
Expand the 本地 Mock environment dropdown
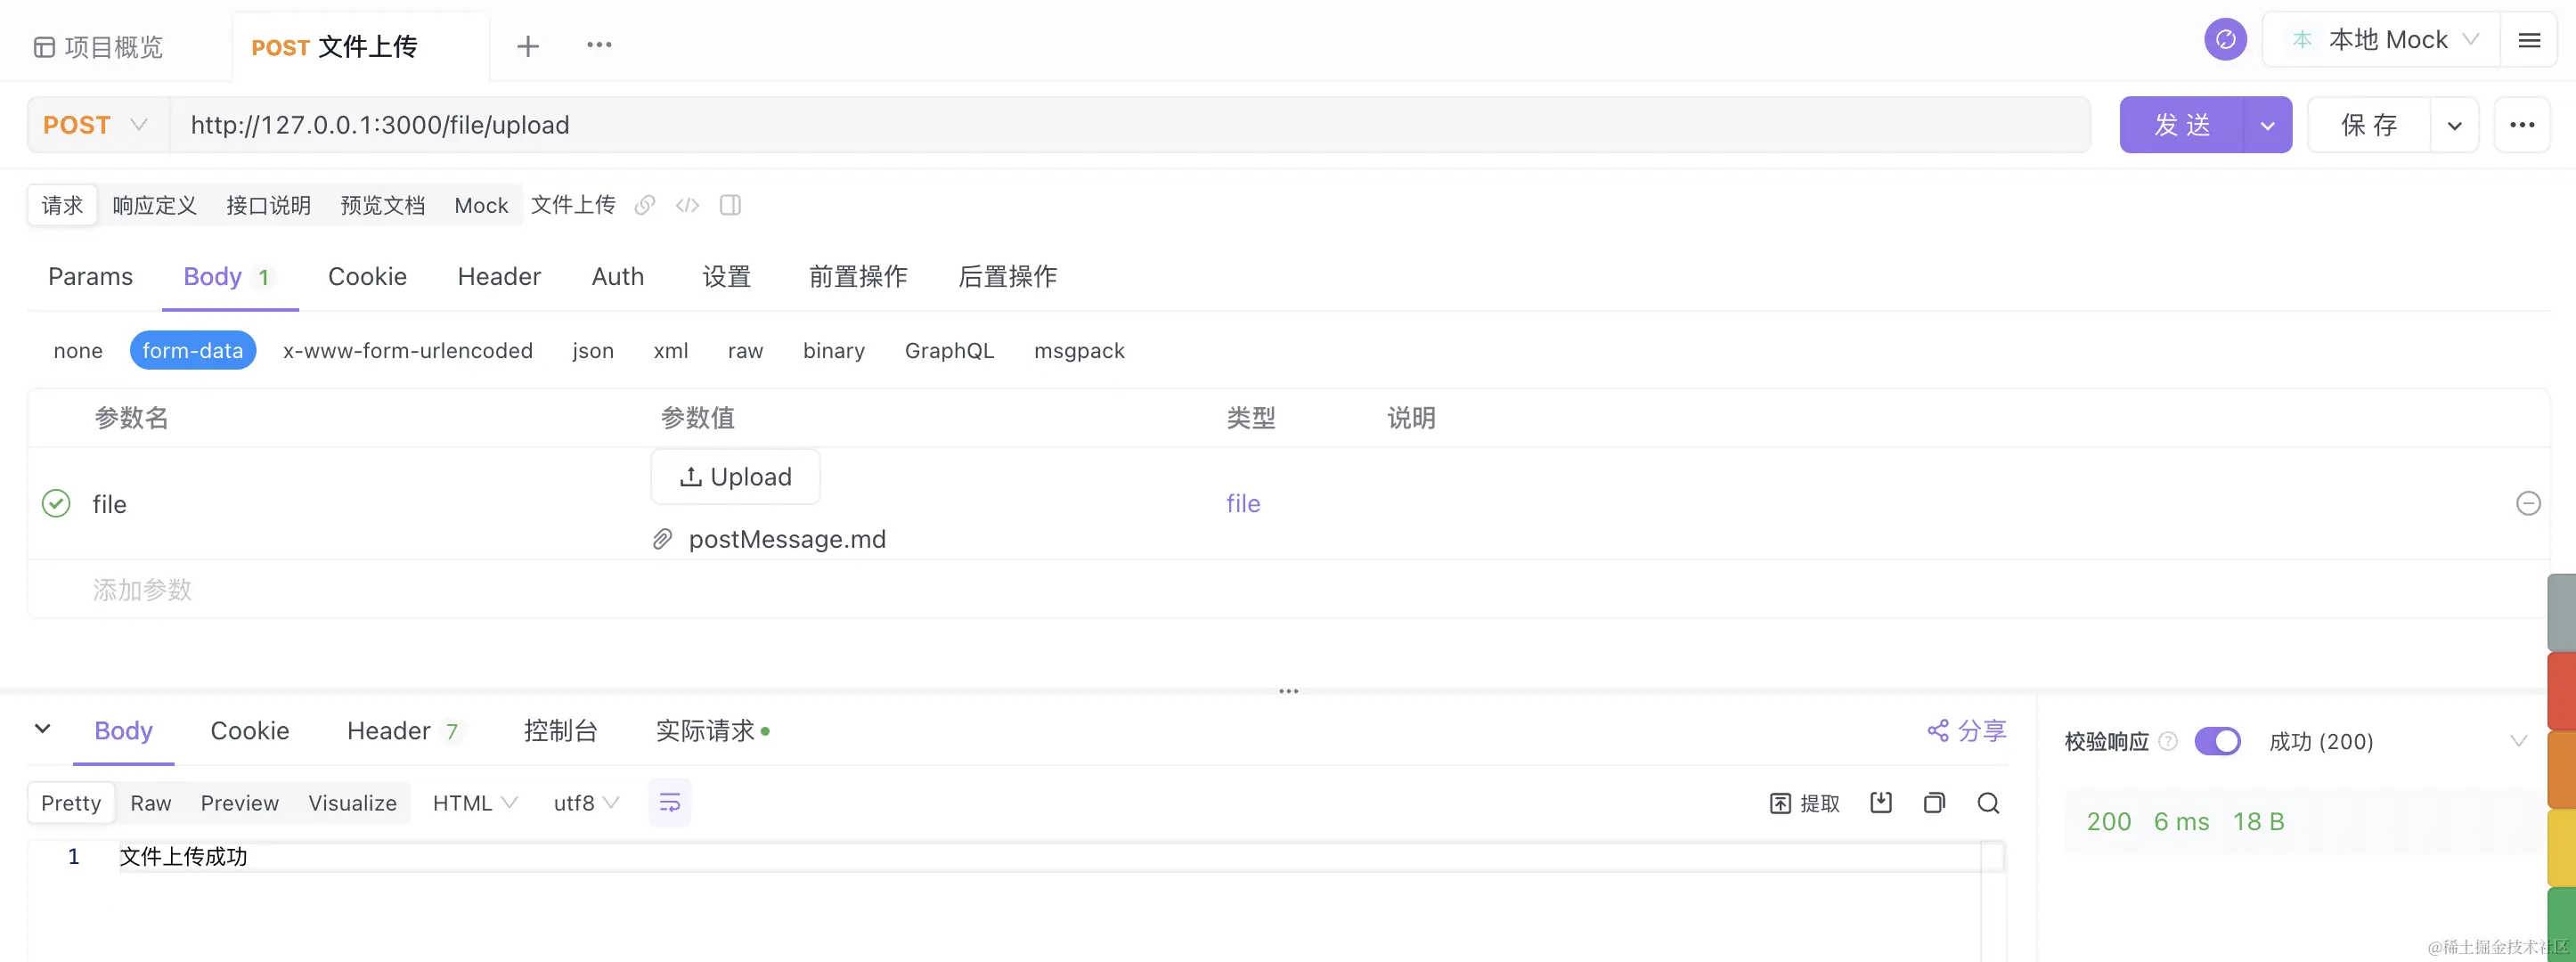pyautogui.click(x=2386, y=40)
